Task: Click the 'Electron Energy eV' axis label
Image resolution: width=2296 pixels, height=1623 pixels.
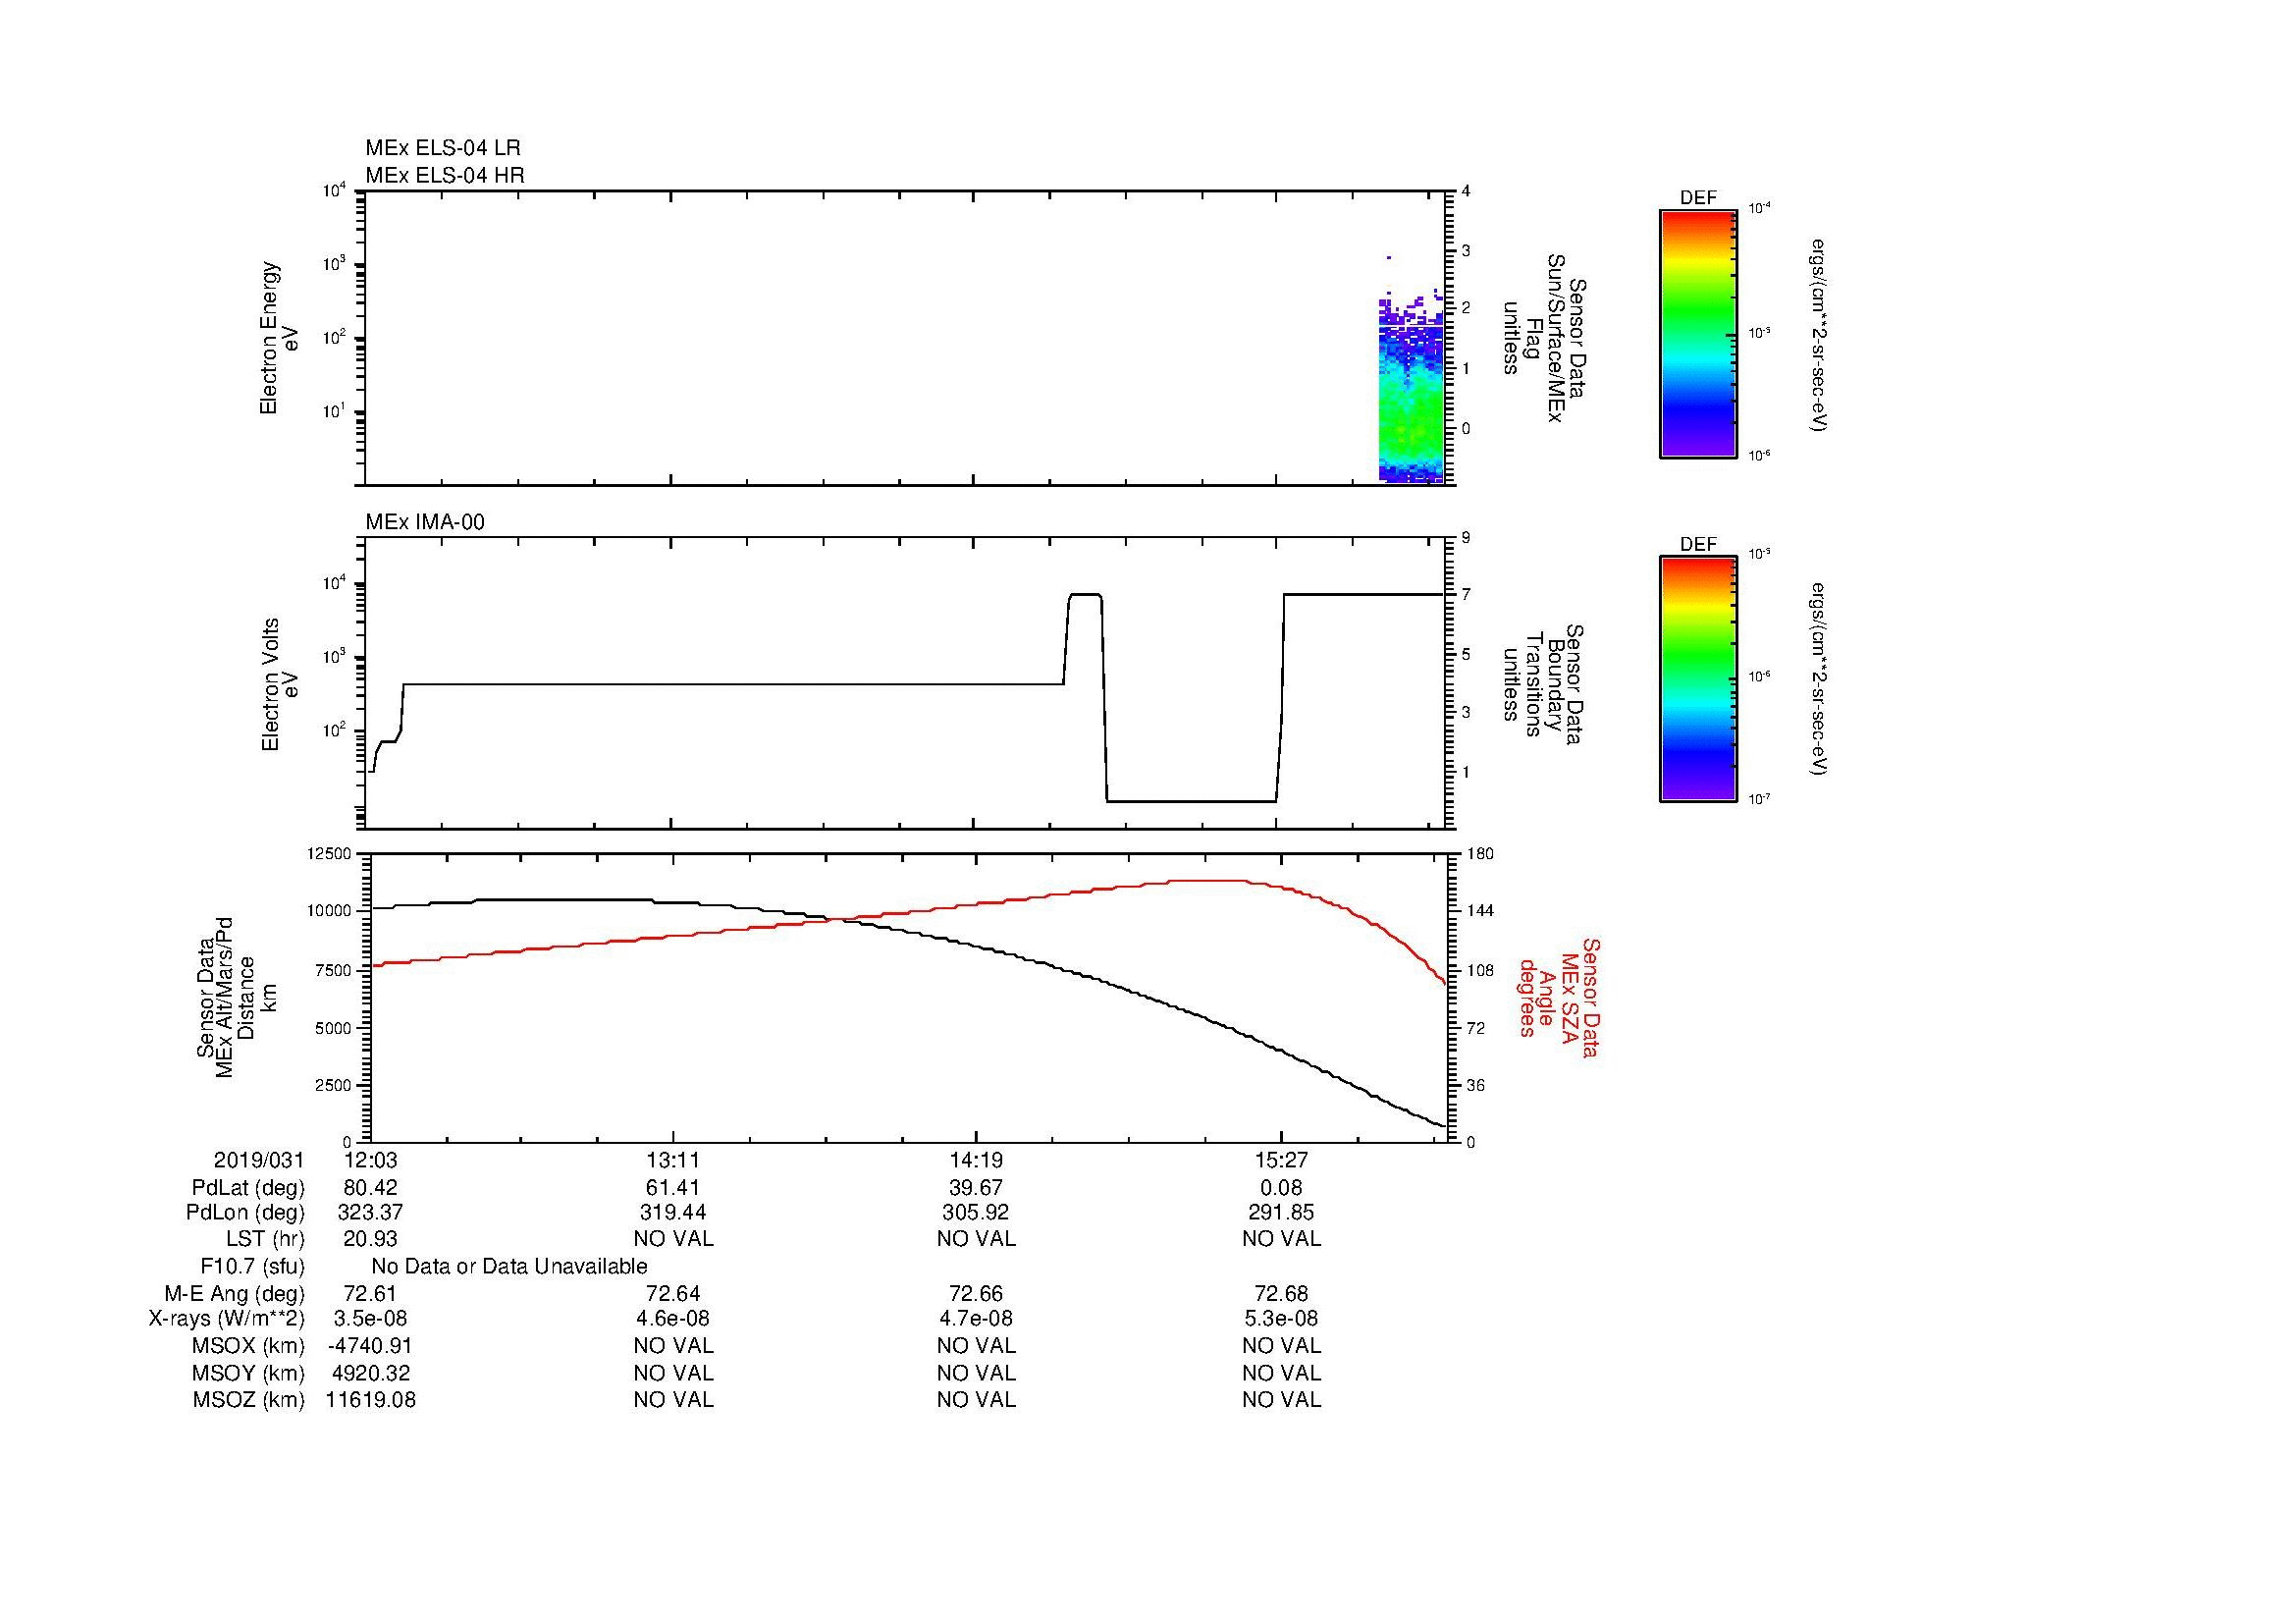Action: [x=280, y=338]
